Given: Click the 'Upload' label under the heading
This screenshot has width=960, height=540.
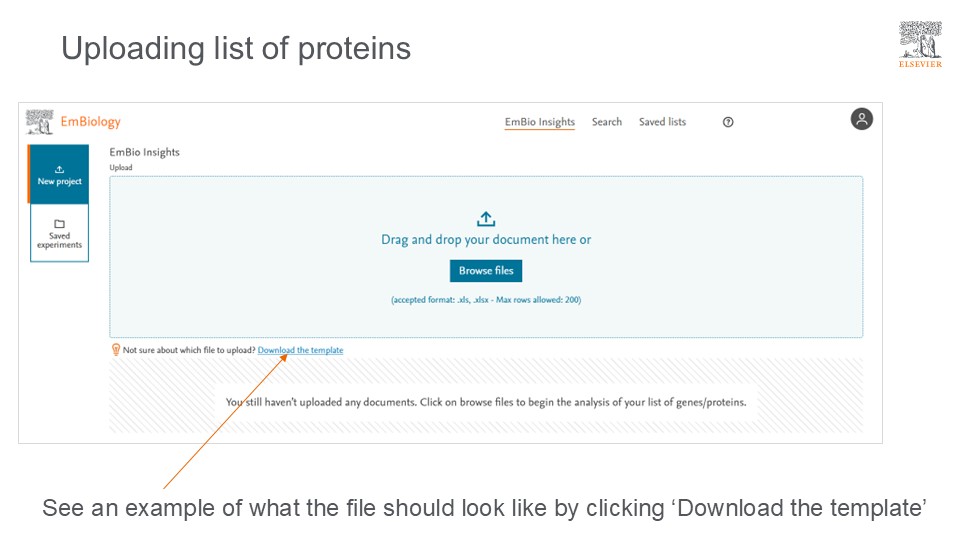Looking at the screenshot, I should point(121,168).
